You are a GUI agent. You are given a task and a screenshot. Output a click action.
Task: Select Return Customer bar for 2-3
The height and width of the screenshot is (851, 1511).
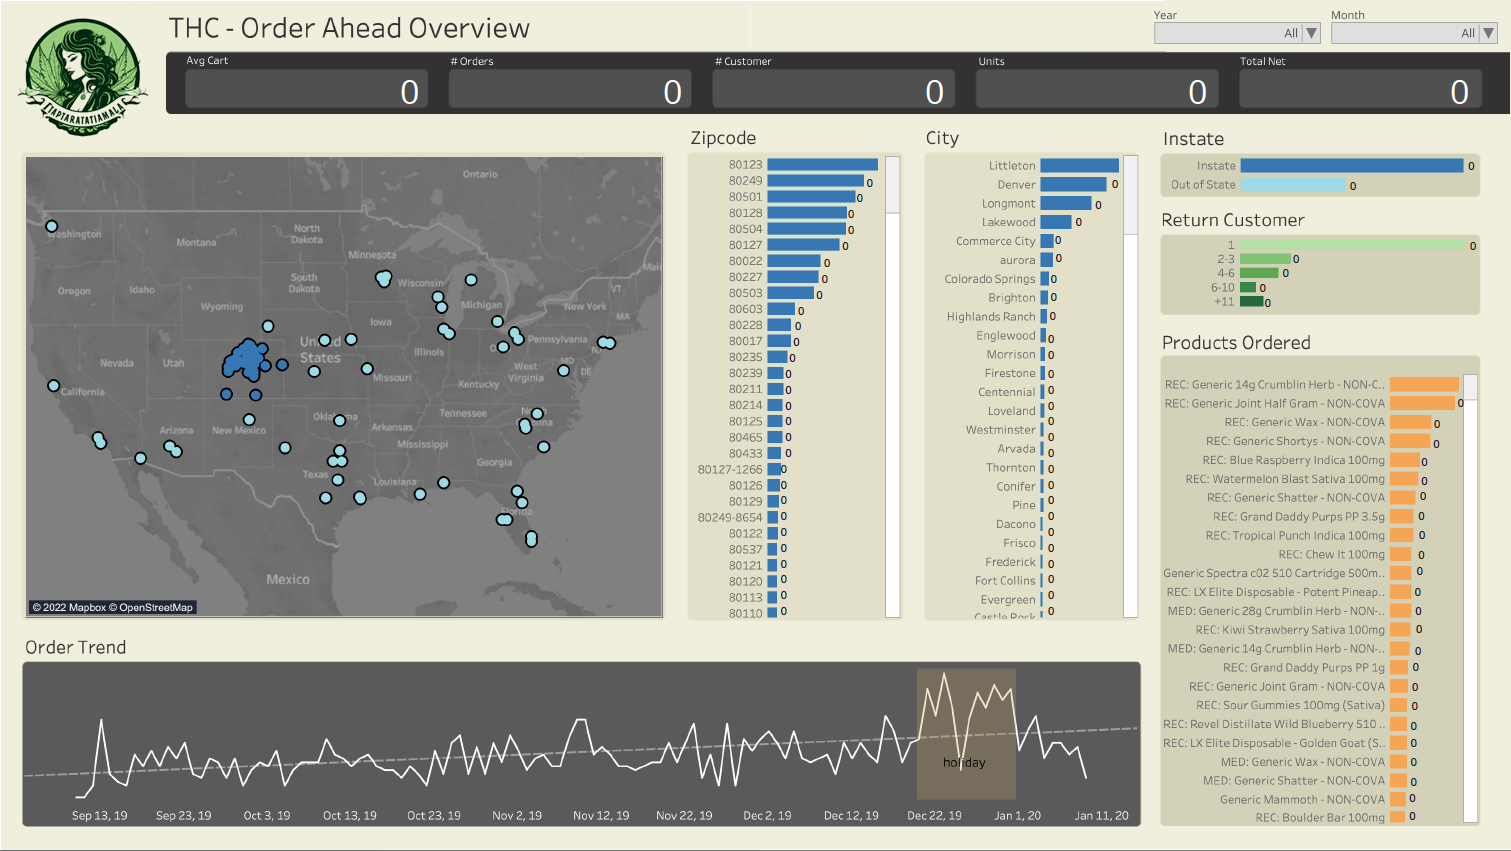(x=1265, y=259)
